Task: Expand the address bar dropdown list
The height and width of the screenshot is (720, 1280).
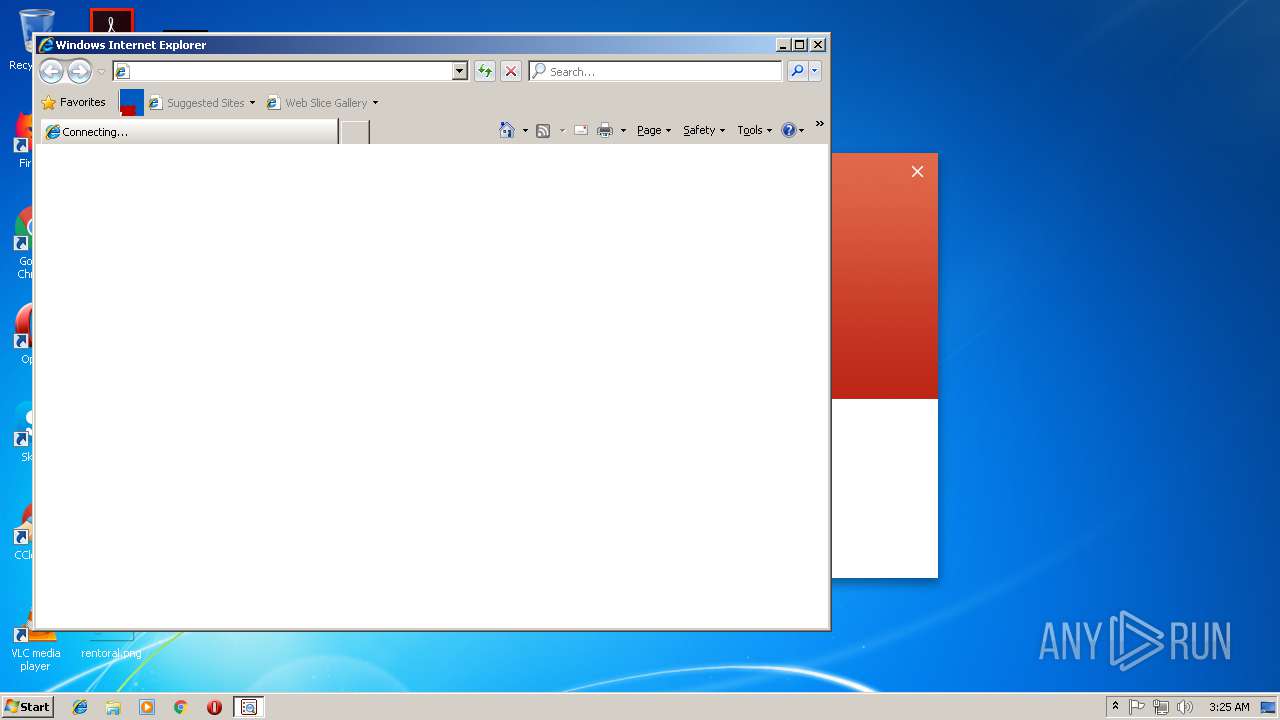Action: point(460,71)
